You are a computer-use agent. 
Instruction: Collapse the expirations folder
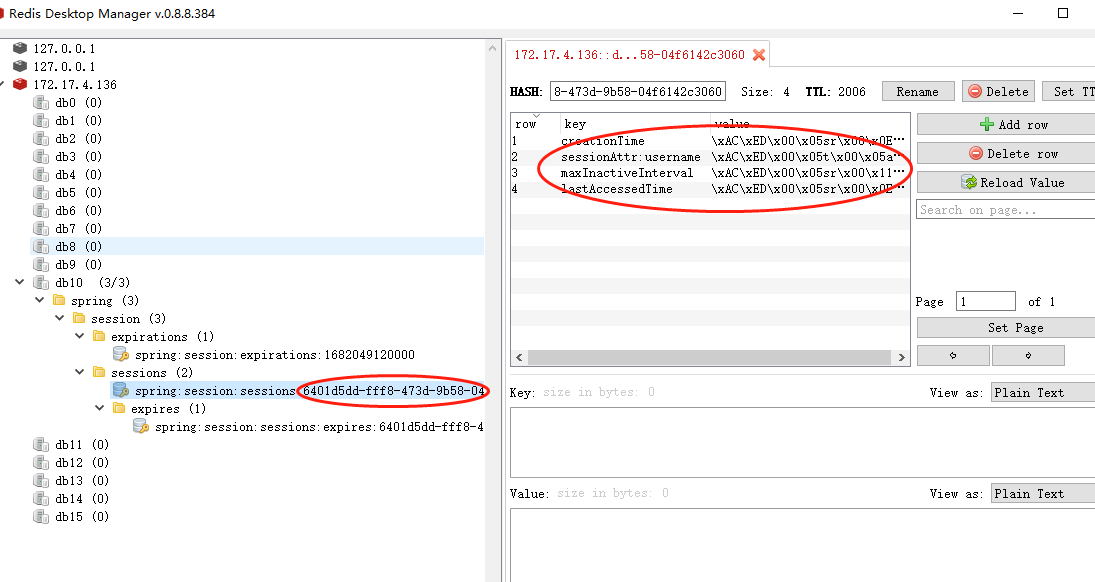point(82,337)
